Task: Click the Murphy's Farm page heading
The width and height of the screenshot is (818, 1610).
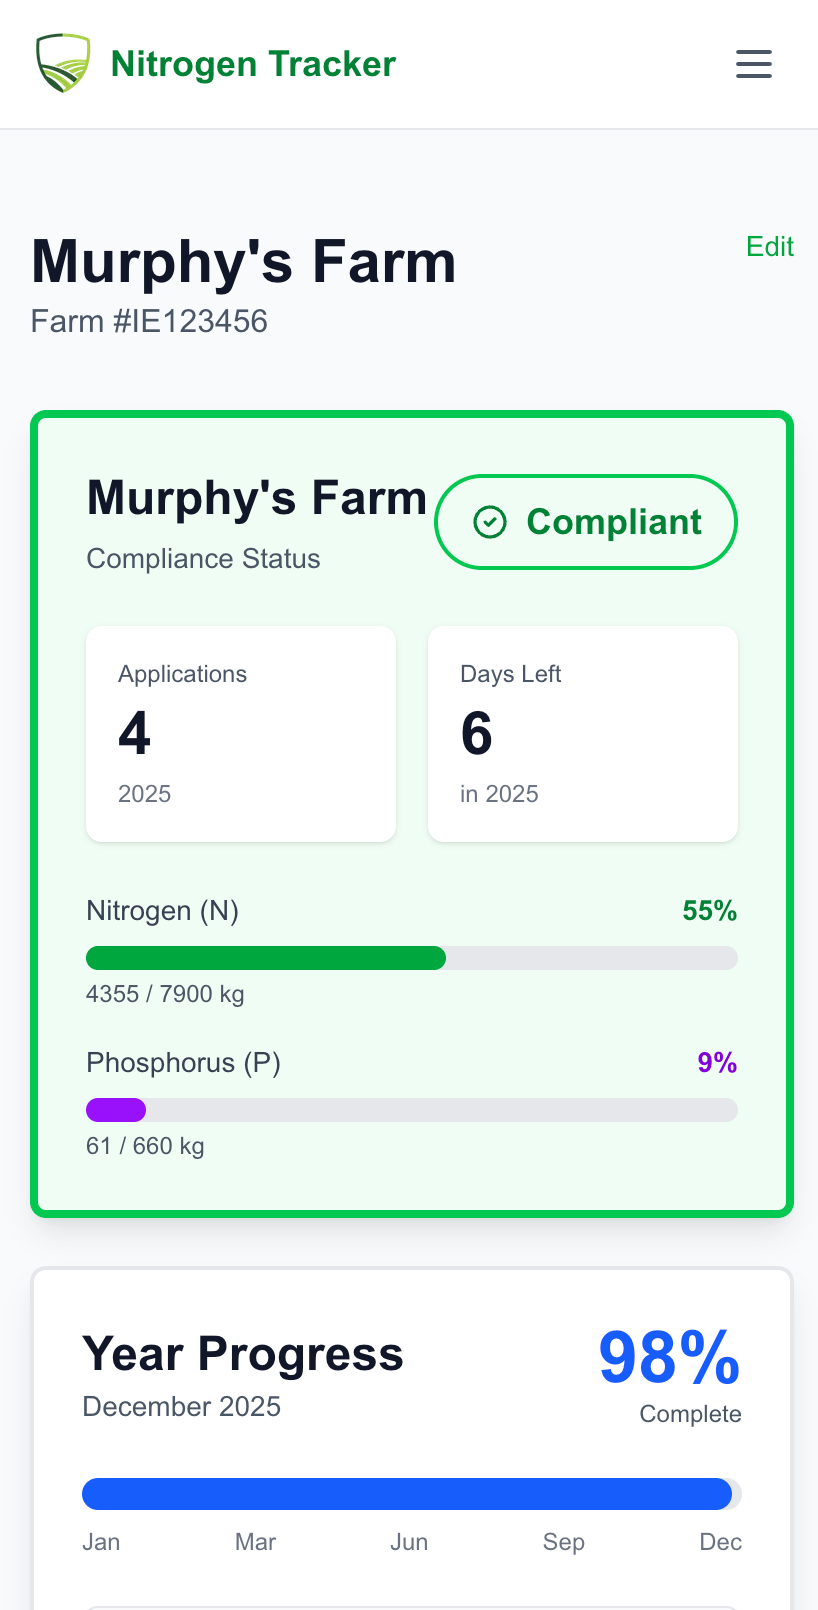Action: point(243,262)
